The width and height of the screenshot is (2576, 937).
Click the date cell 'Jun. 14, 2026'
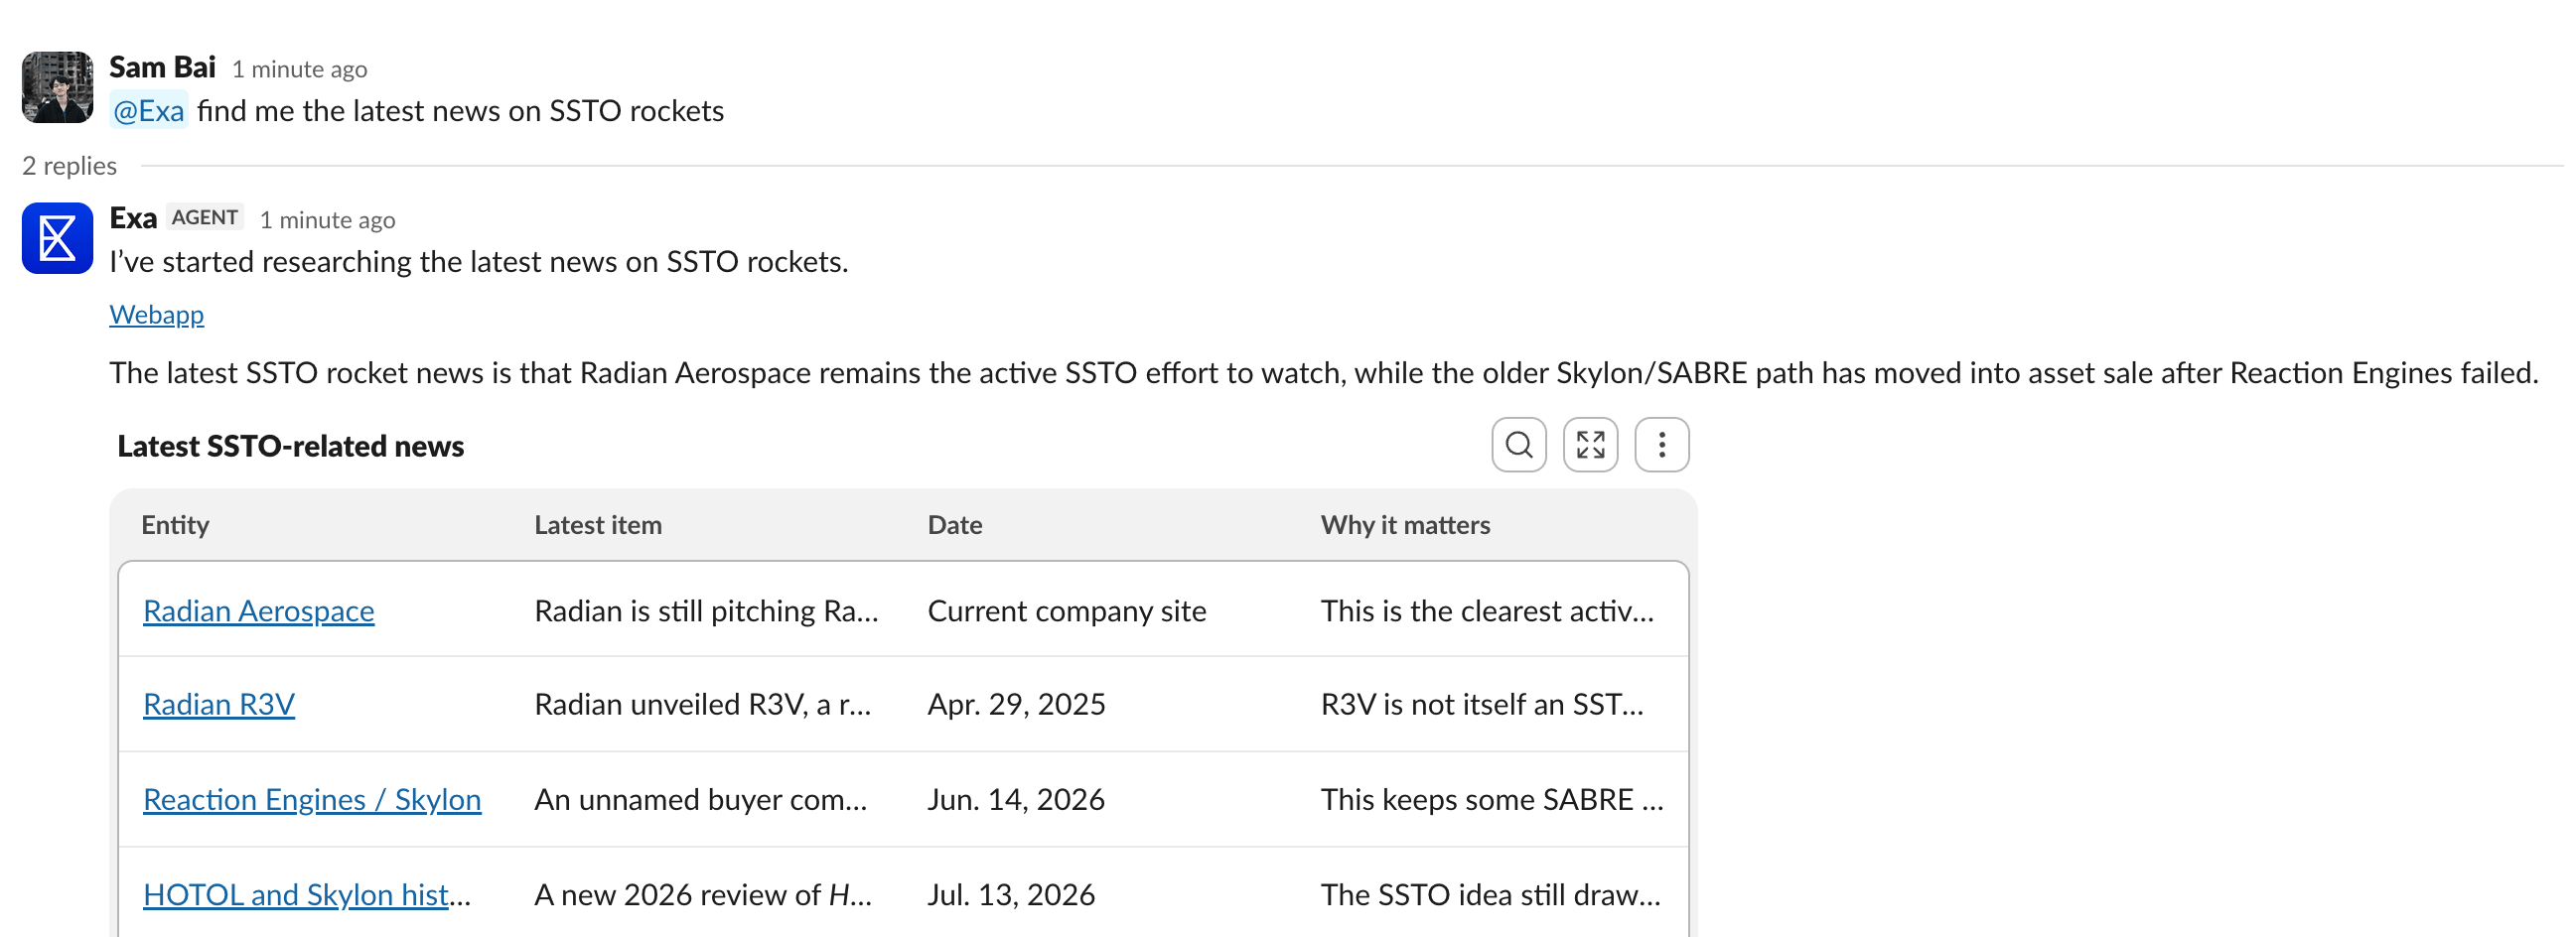pos(1015,799)
